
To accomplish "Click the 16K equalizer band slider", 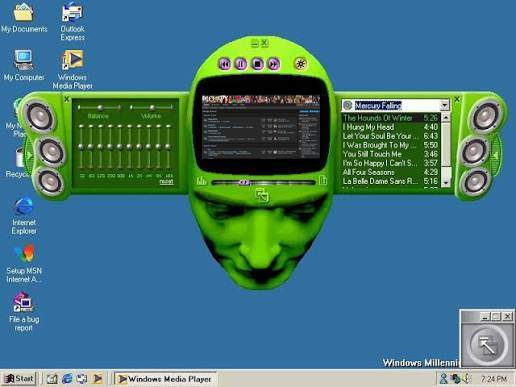I will (x=168, y=147).
